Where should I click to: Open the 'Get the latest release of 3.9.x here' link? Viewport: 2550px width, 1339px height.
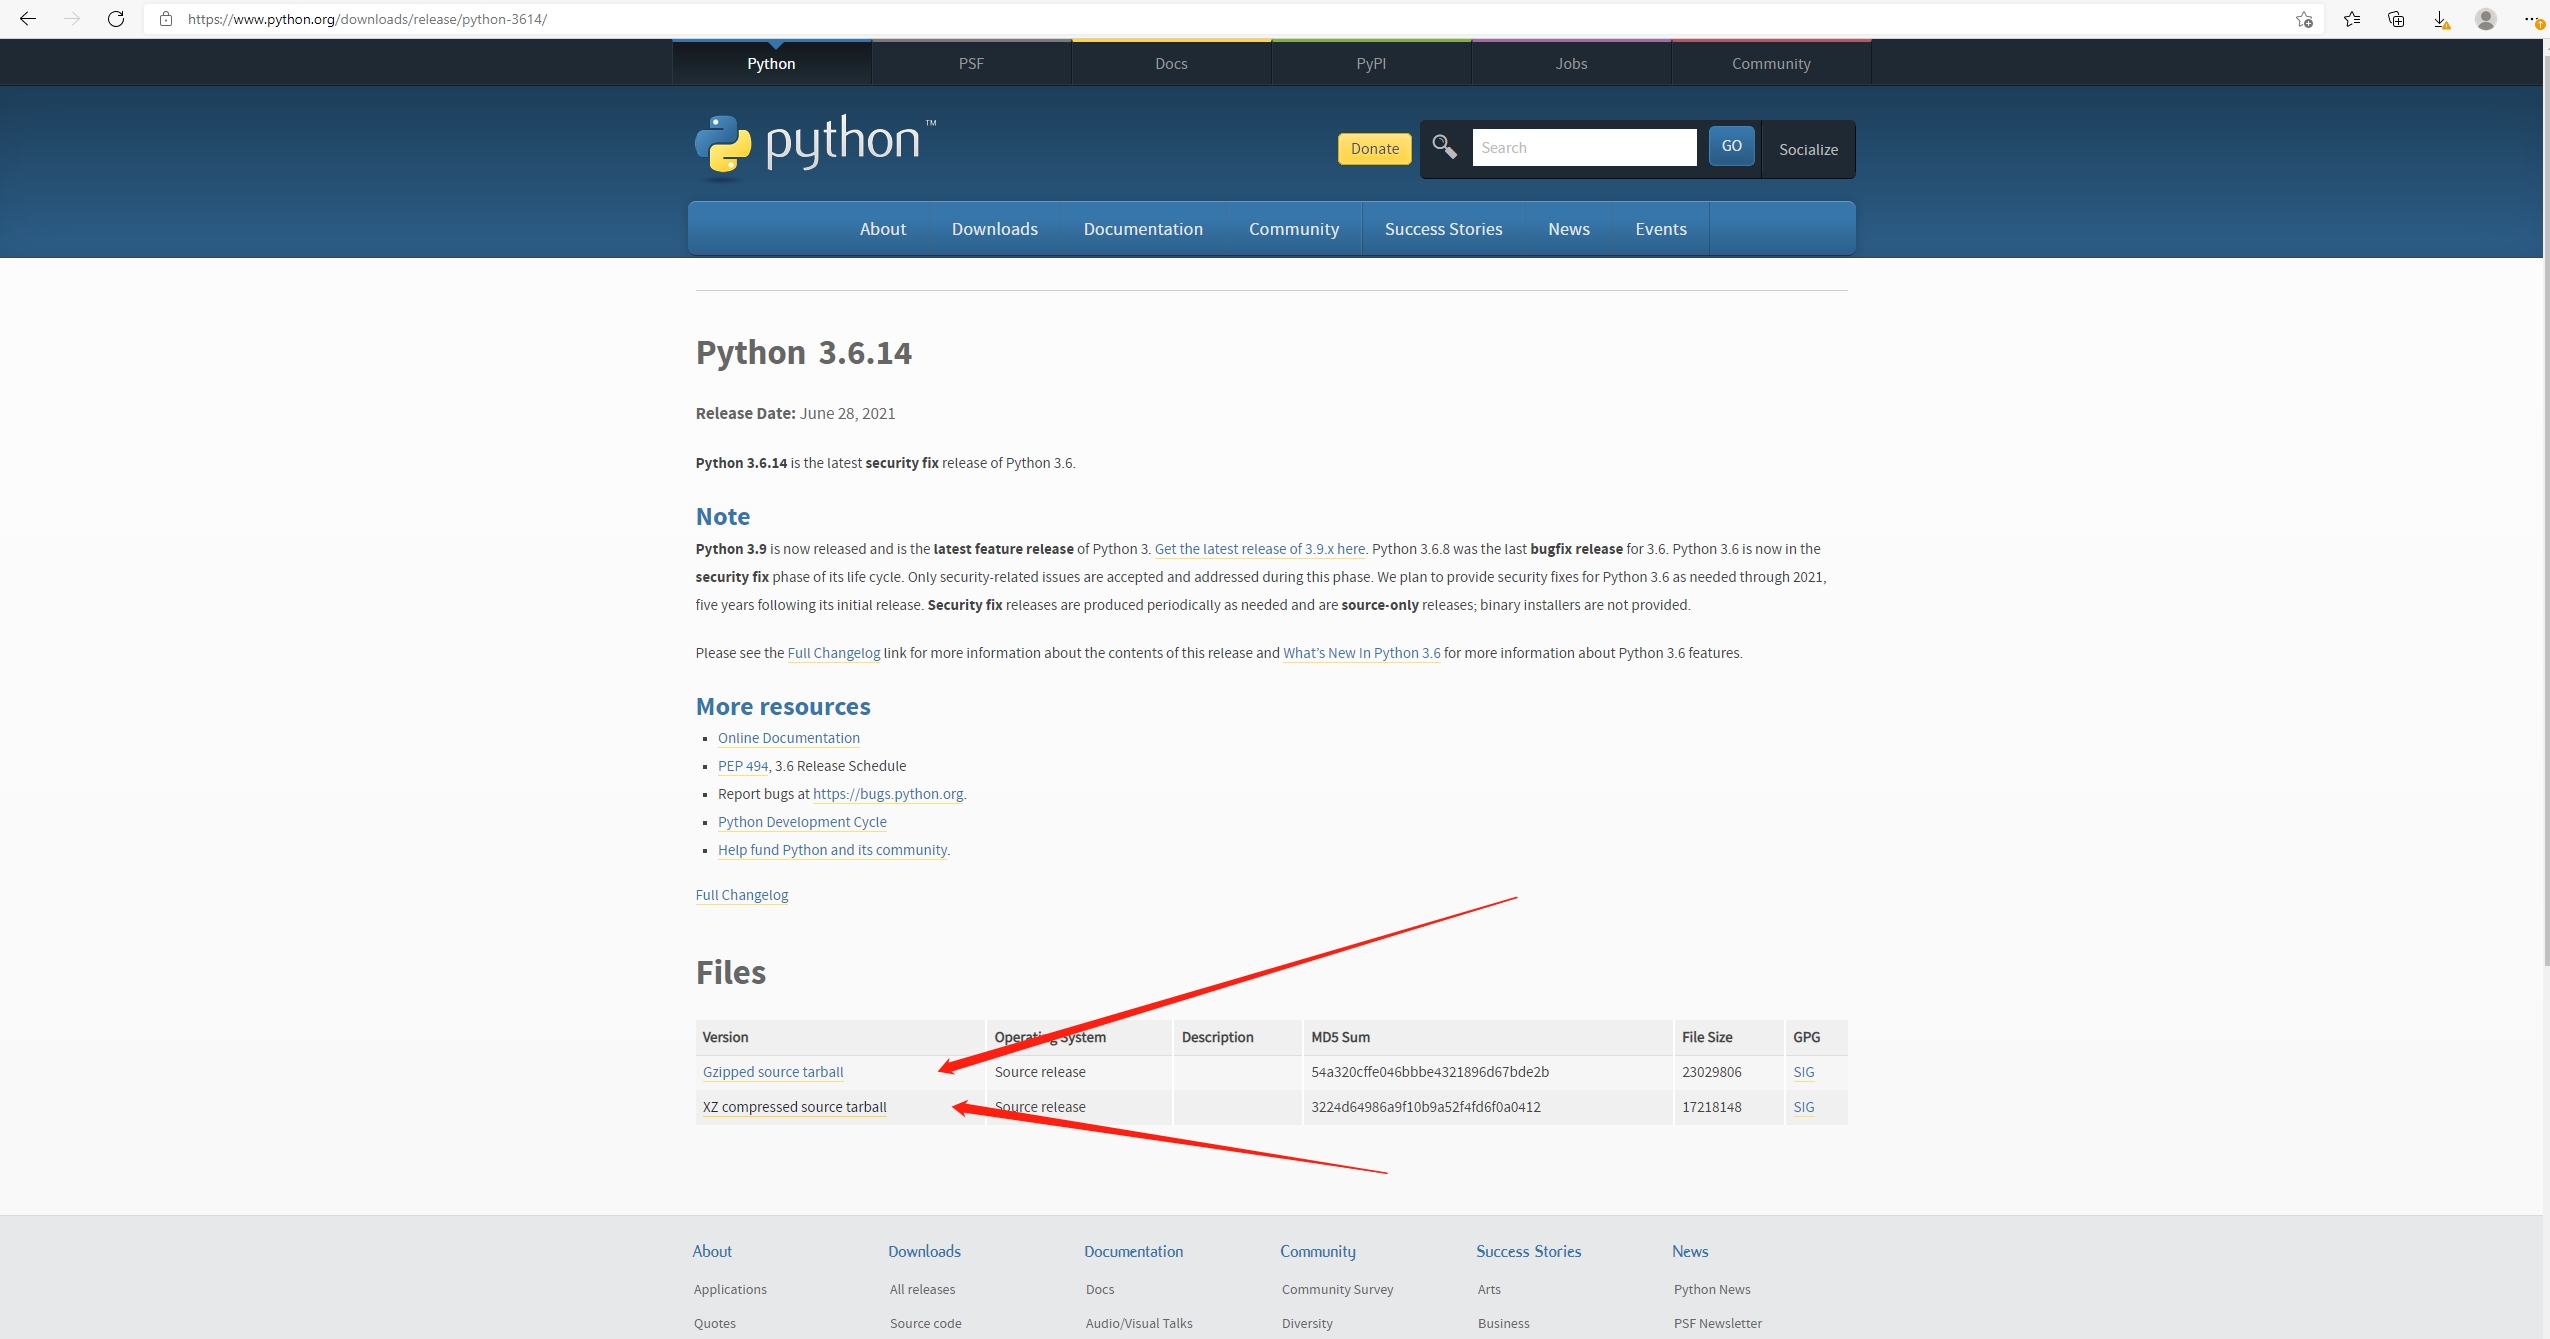(x=1260, y=548)
